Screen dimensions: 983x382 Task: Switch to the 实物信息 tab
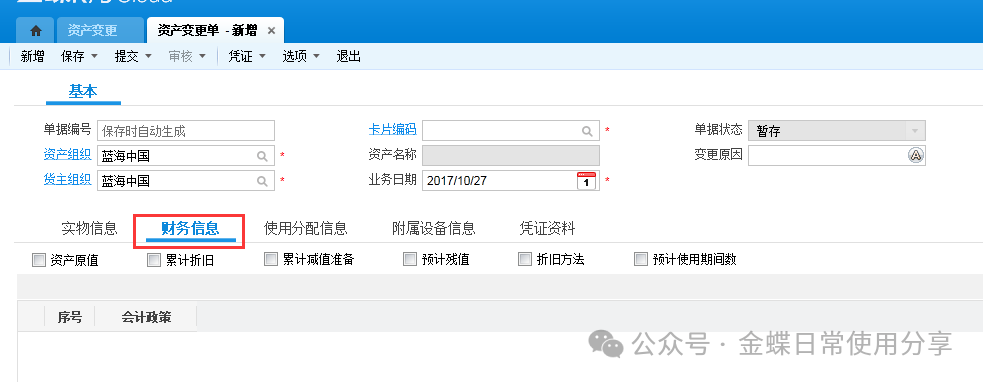[89, 228]
